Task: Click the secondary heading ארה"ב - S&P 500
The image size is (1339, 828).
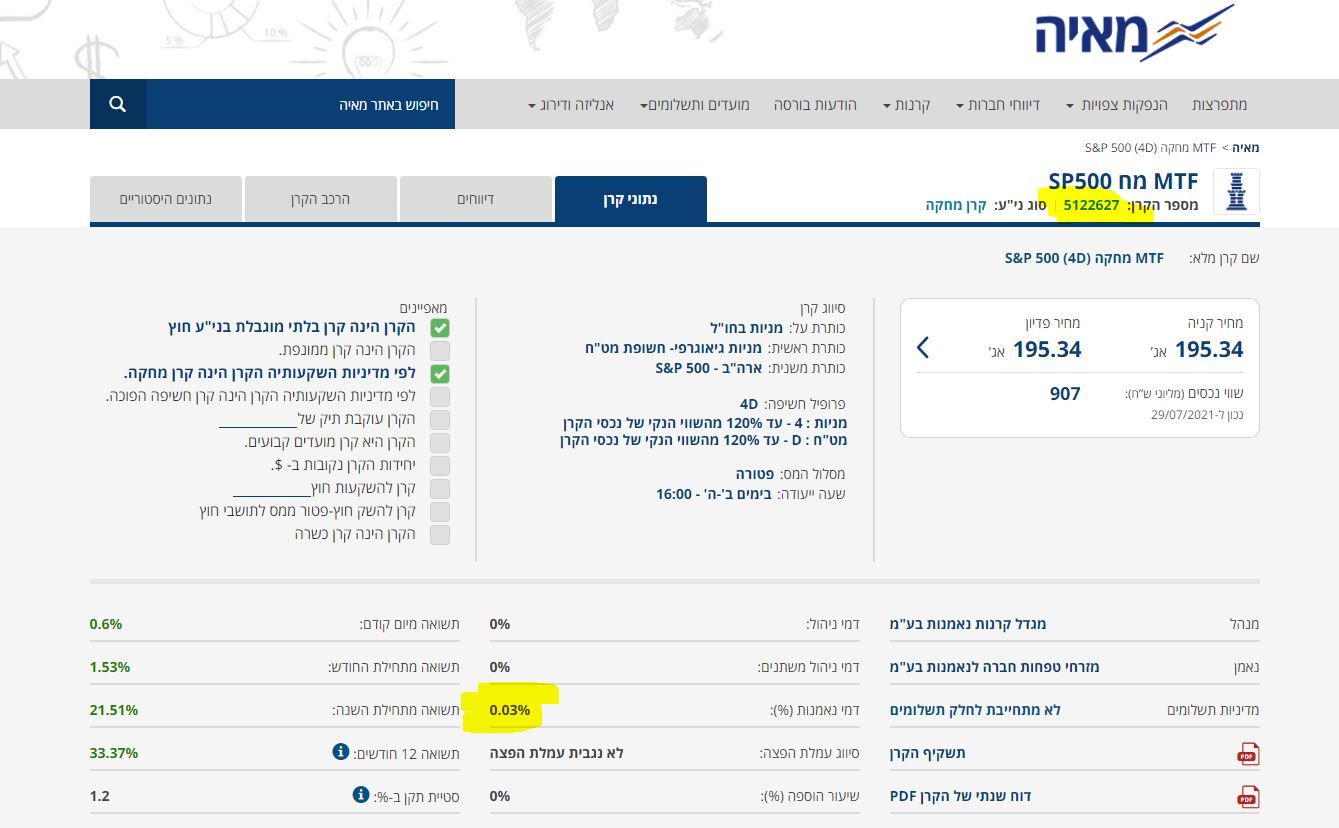Action: click(709, 368)
